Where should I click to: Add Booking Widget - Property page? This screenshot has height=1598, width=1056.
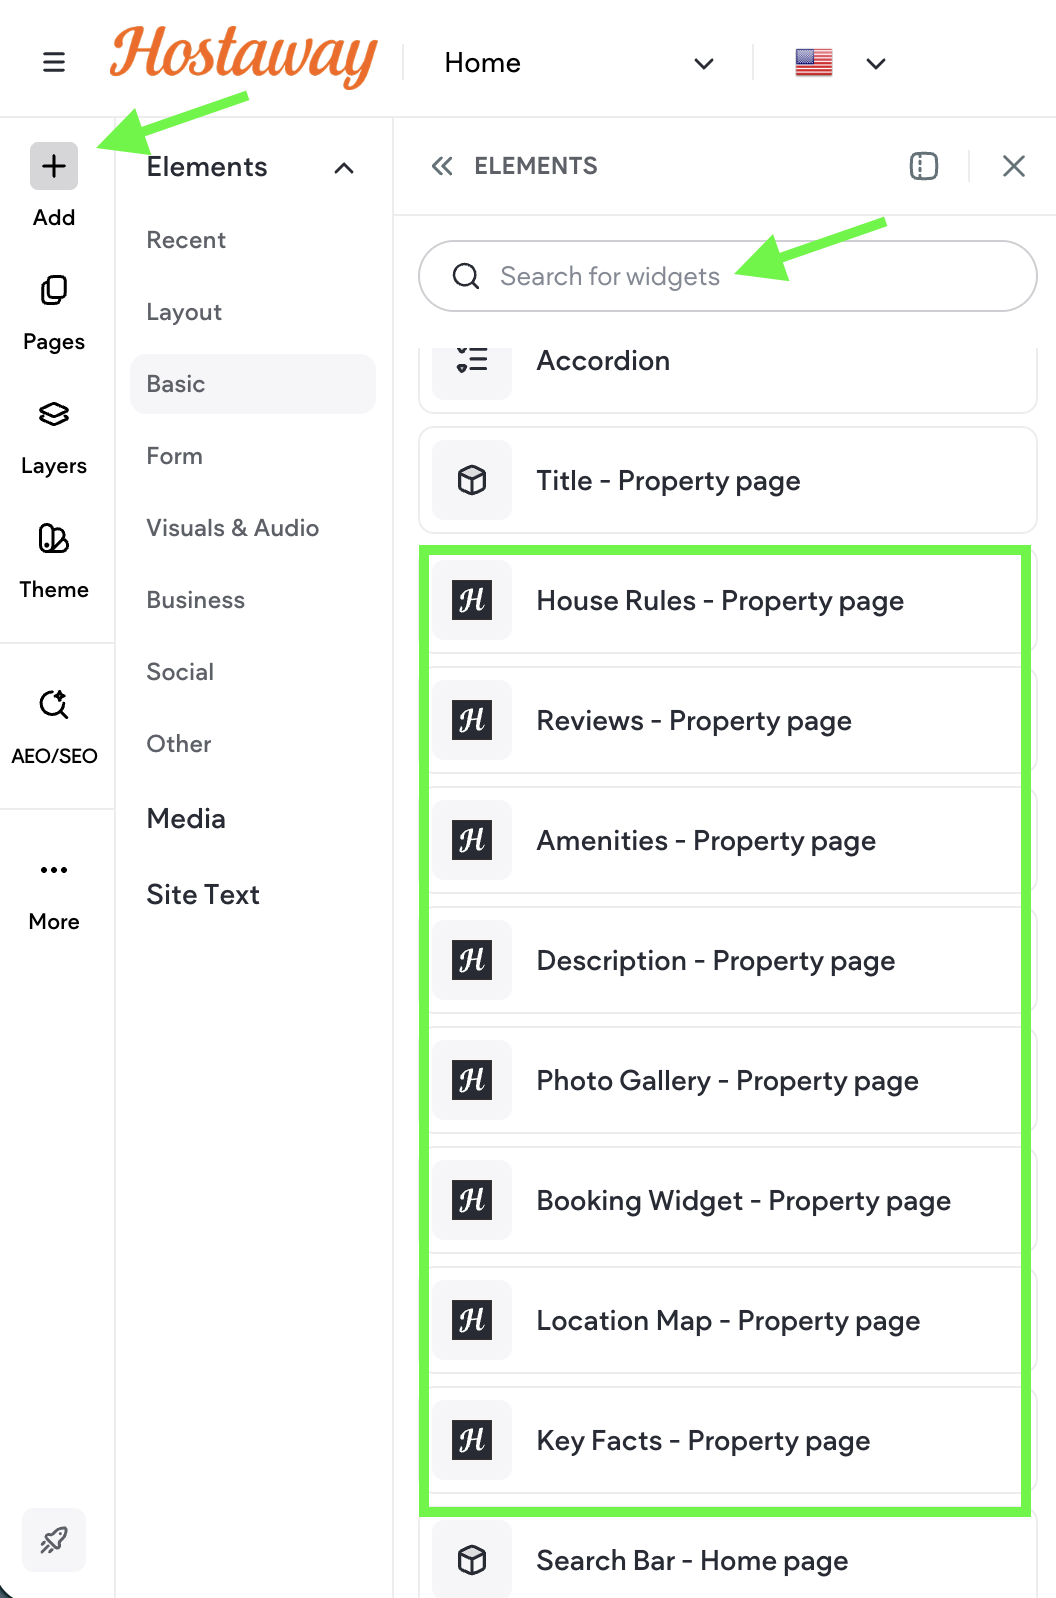point(728,1200)
